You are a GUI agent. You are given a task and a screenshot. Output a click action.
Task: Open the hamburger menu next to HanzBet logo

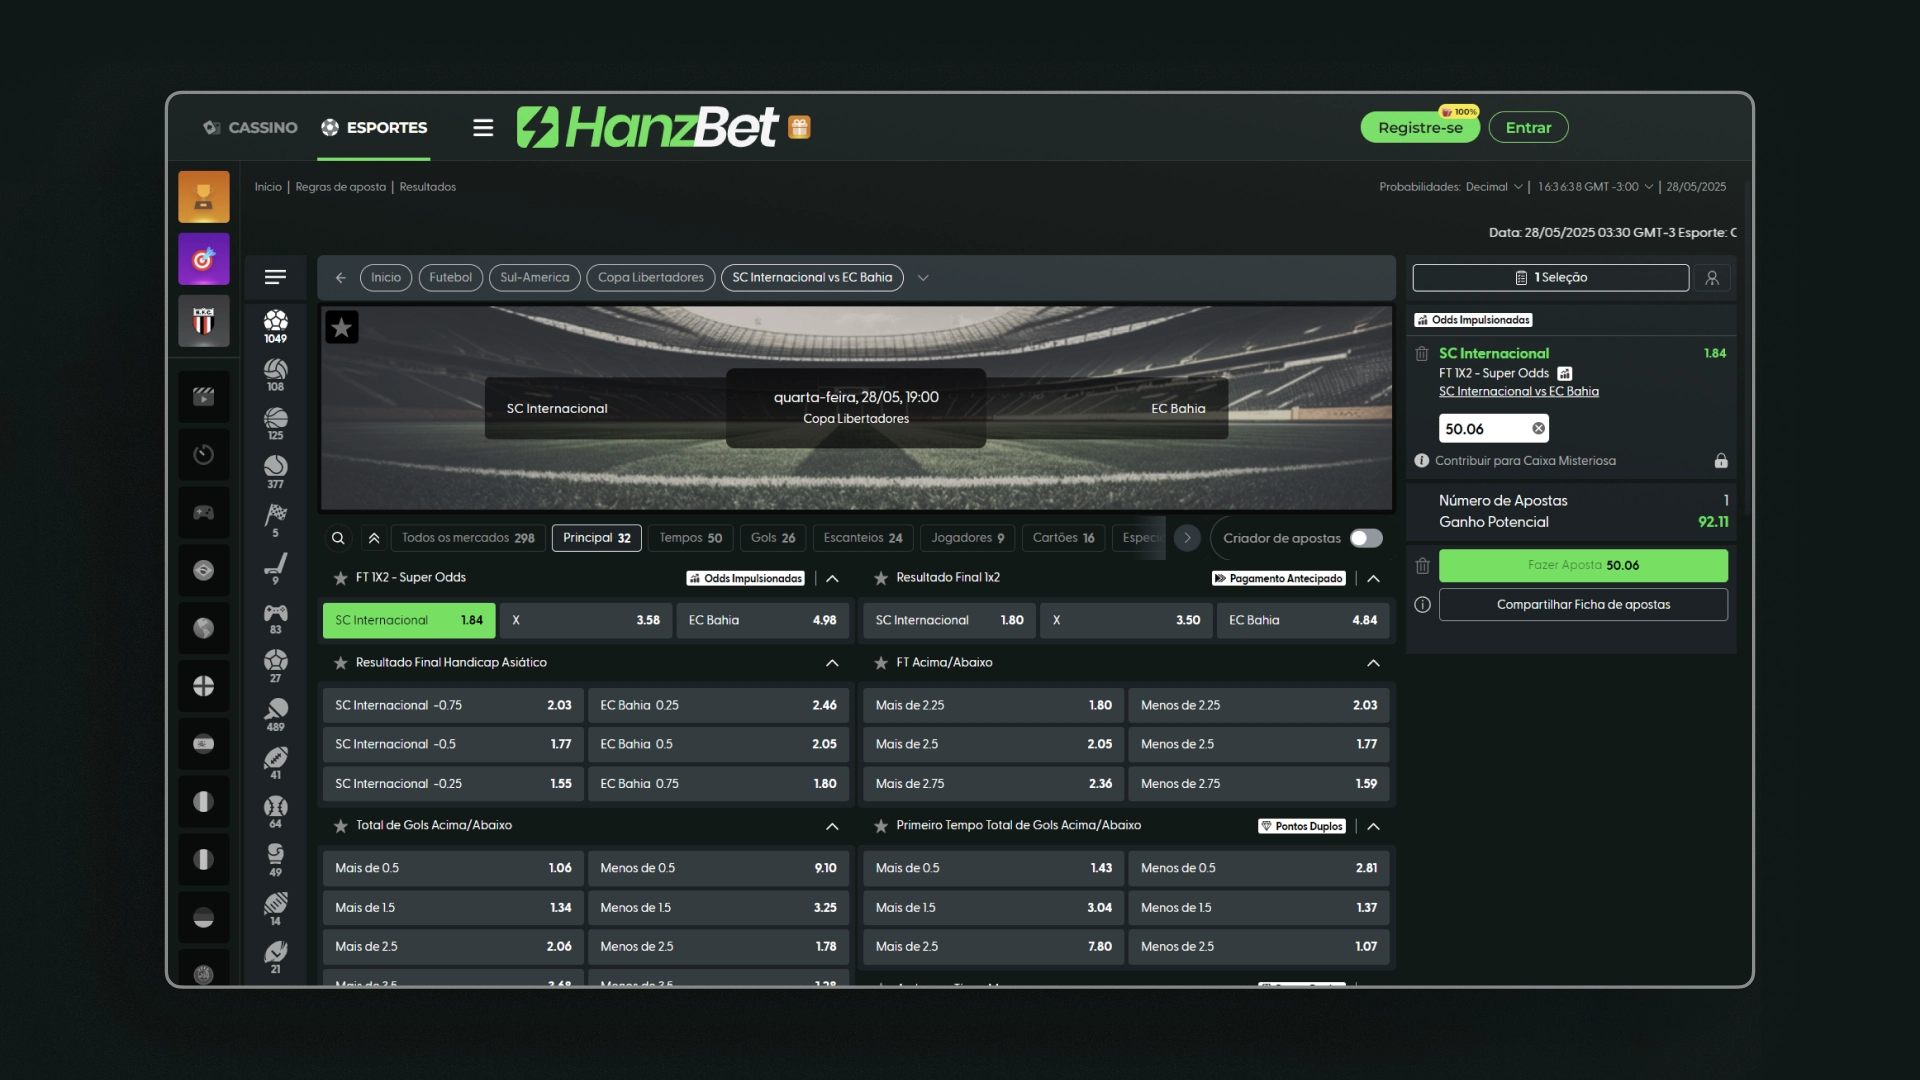click(483, 127)
